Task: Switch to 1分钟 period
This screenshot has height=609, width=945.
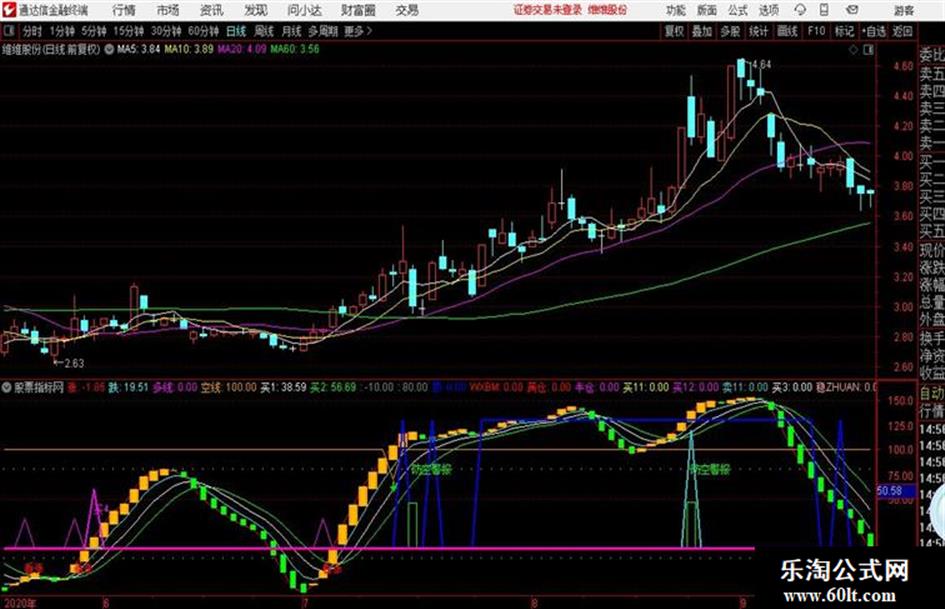Action: [61, 31]
